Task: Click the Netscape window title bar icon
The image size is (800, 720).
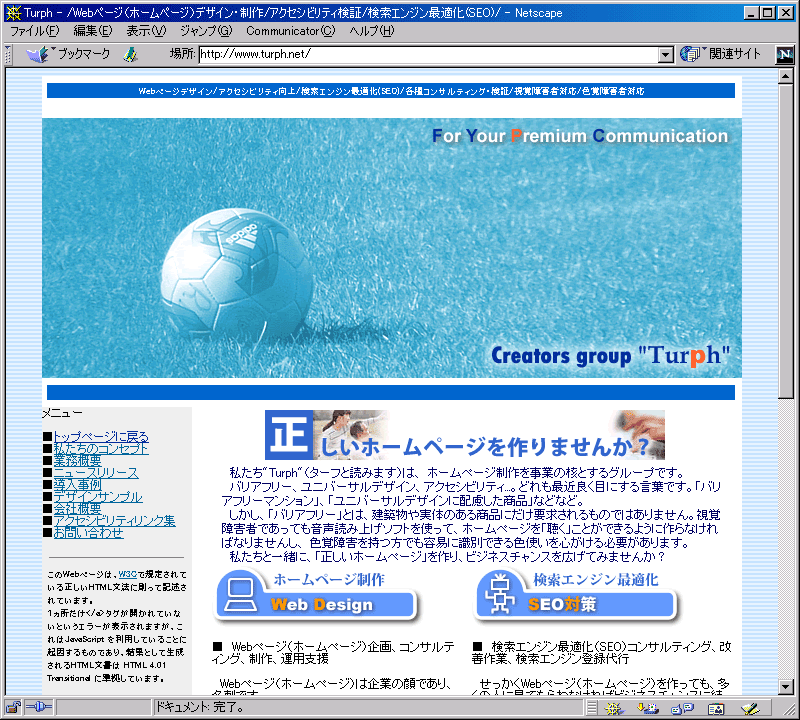Action: click(x=13, y=13)
